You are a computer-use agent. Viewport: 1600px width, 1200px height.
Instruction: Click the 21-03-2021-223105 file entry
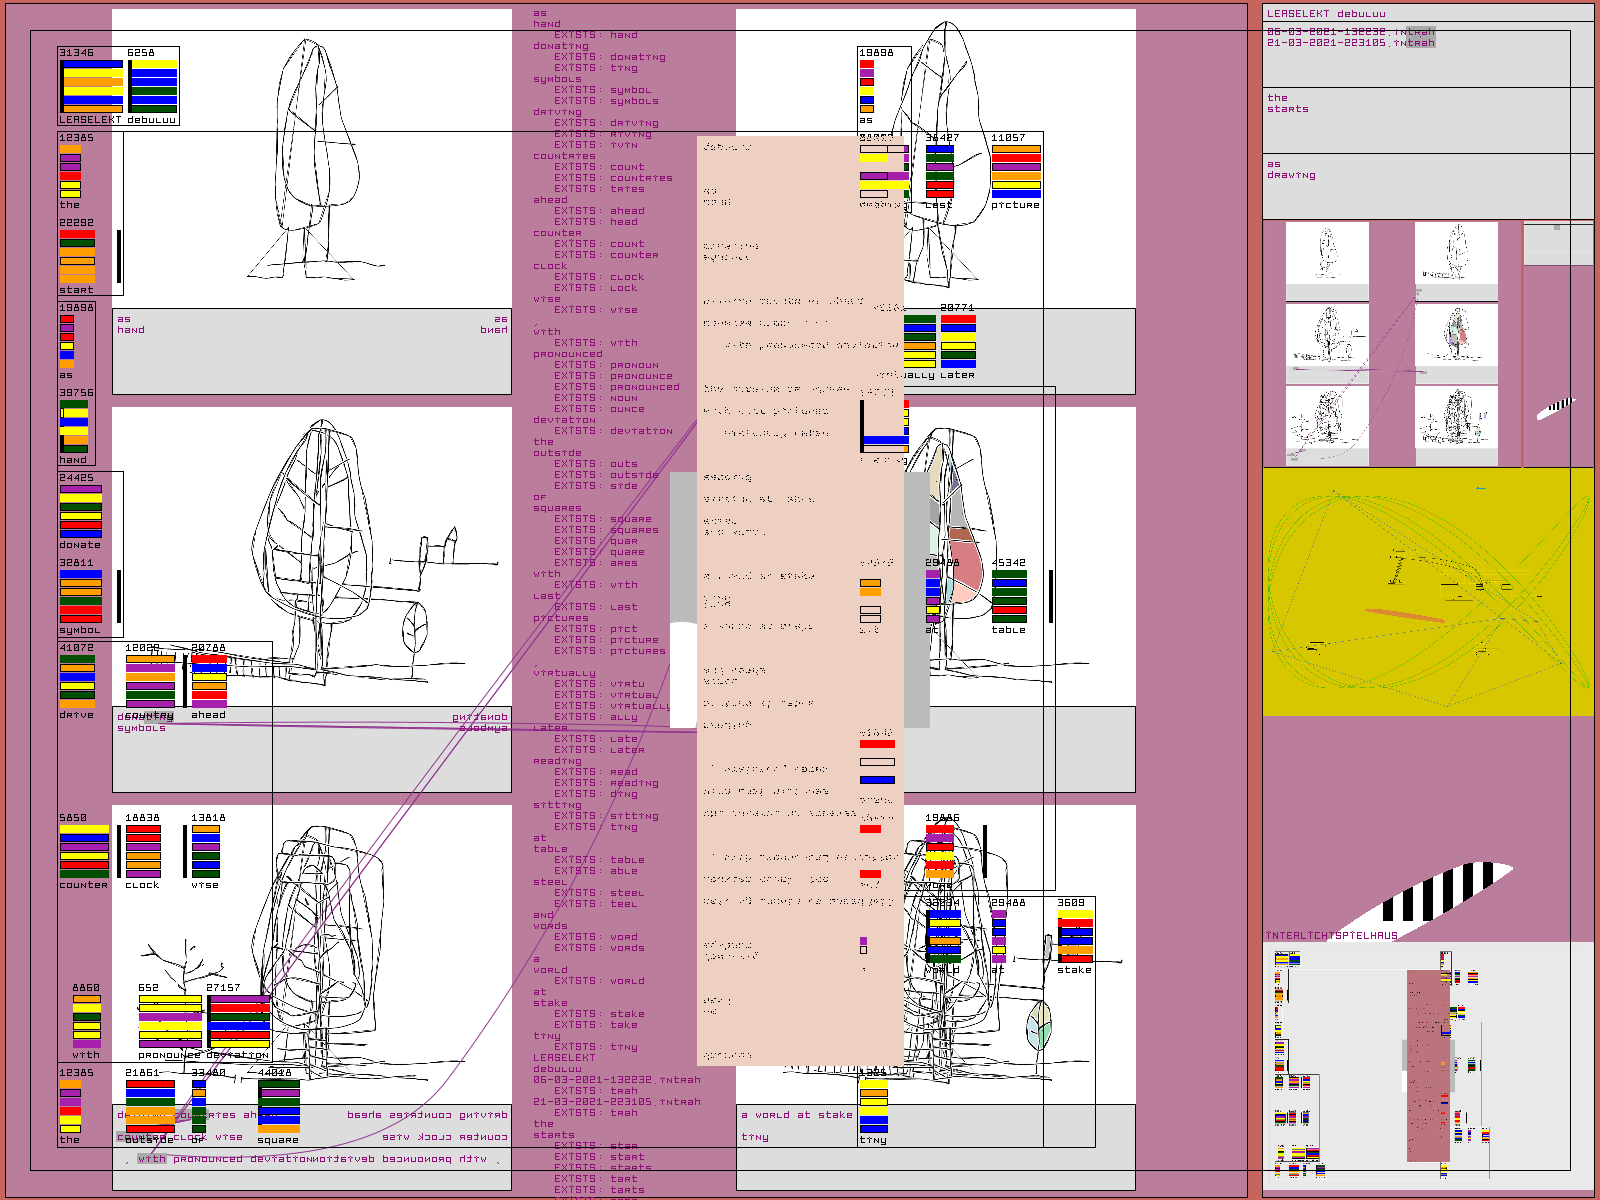pos(1350,43)
